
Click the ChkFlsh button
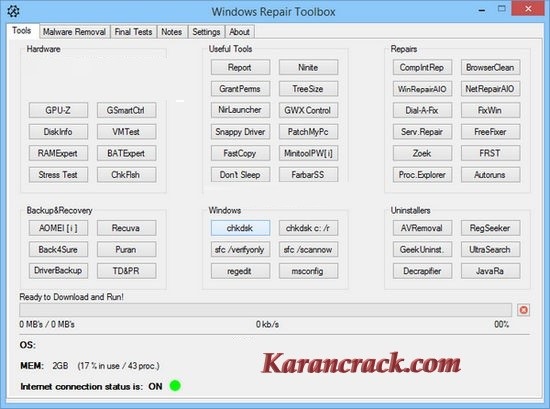(x=126, y=175)
